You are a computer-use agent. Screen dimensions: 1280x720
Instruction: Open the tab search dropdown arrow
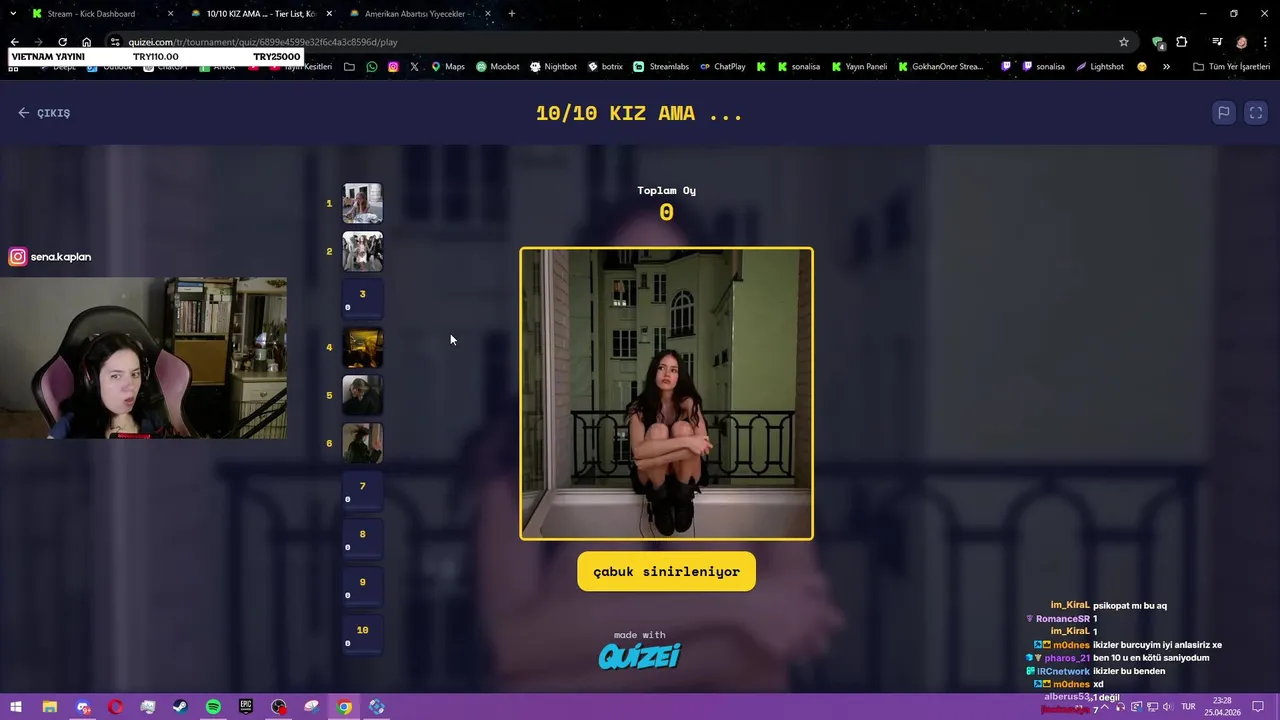coord(13,14)
